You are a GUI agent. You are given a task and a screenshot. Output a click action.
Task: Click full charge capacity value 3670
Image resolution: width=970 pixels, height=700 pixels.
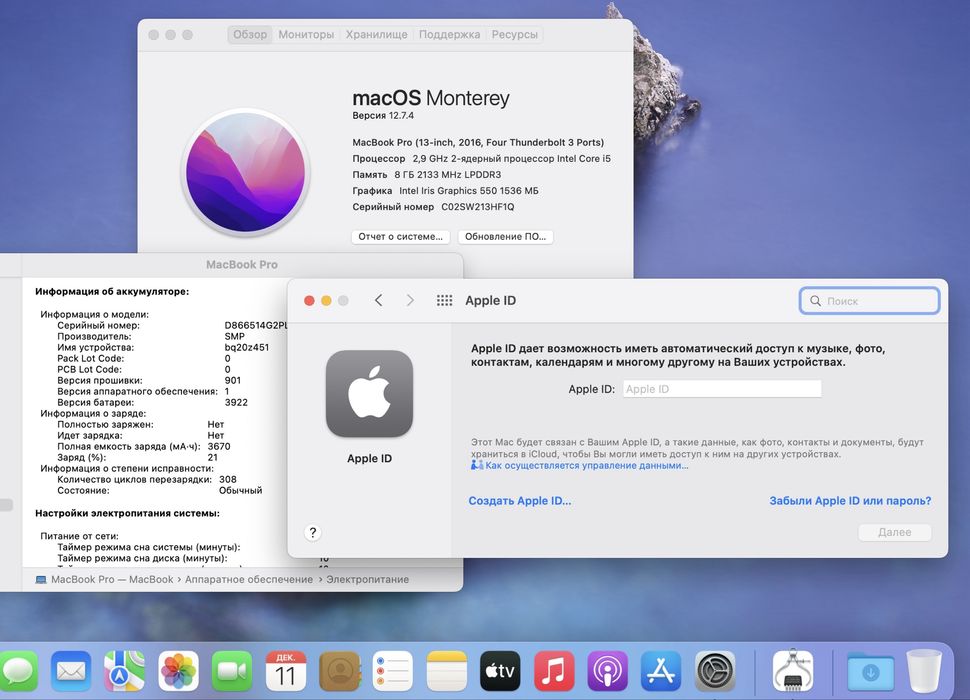pos(219,446)
